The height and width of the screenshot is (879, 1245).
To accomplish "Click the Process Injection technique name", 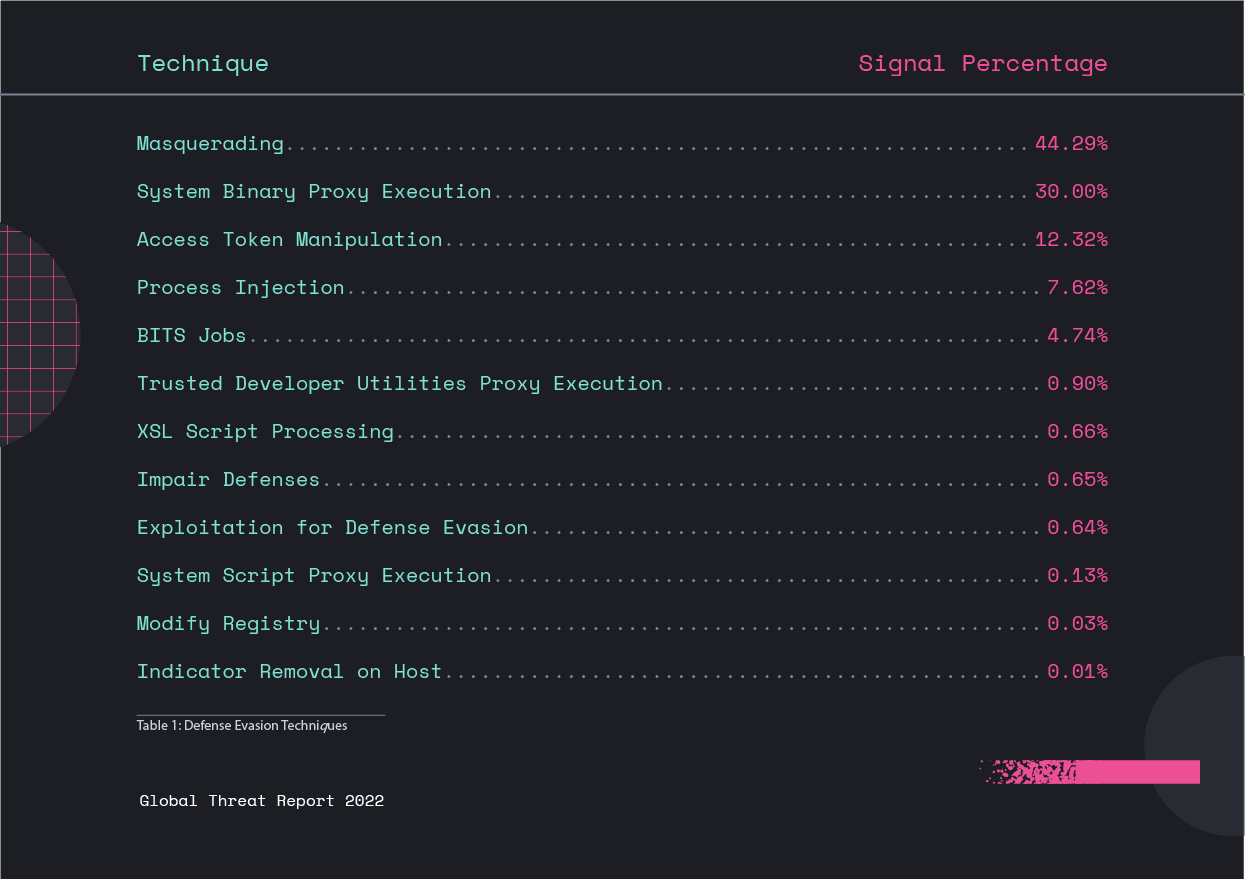I will tap(240, 287).
